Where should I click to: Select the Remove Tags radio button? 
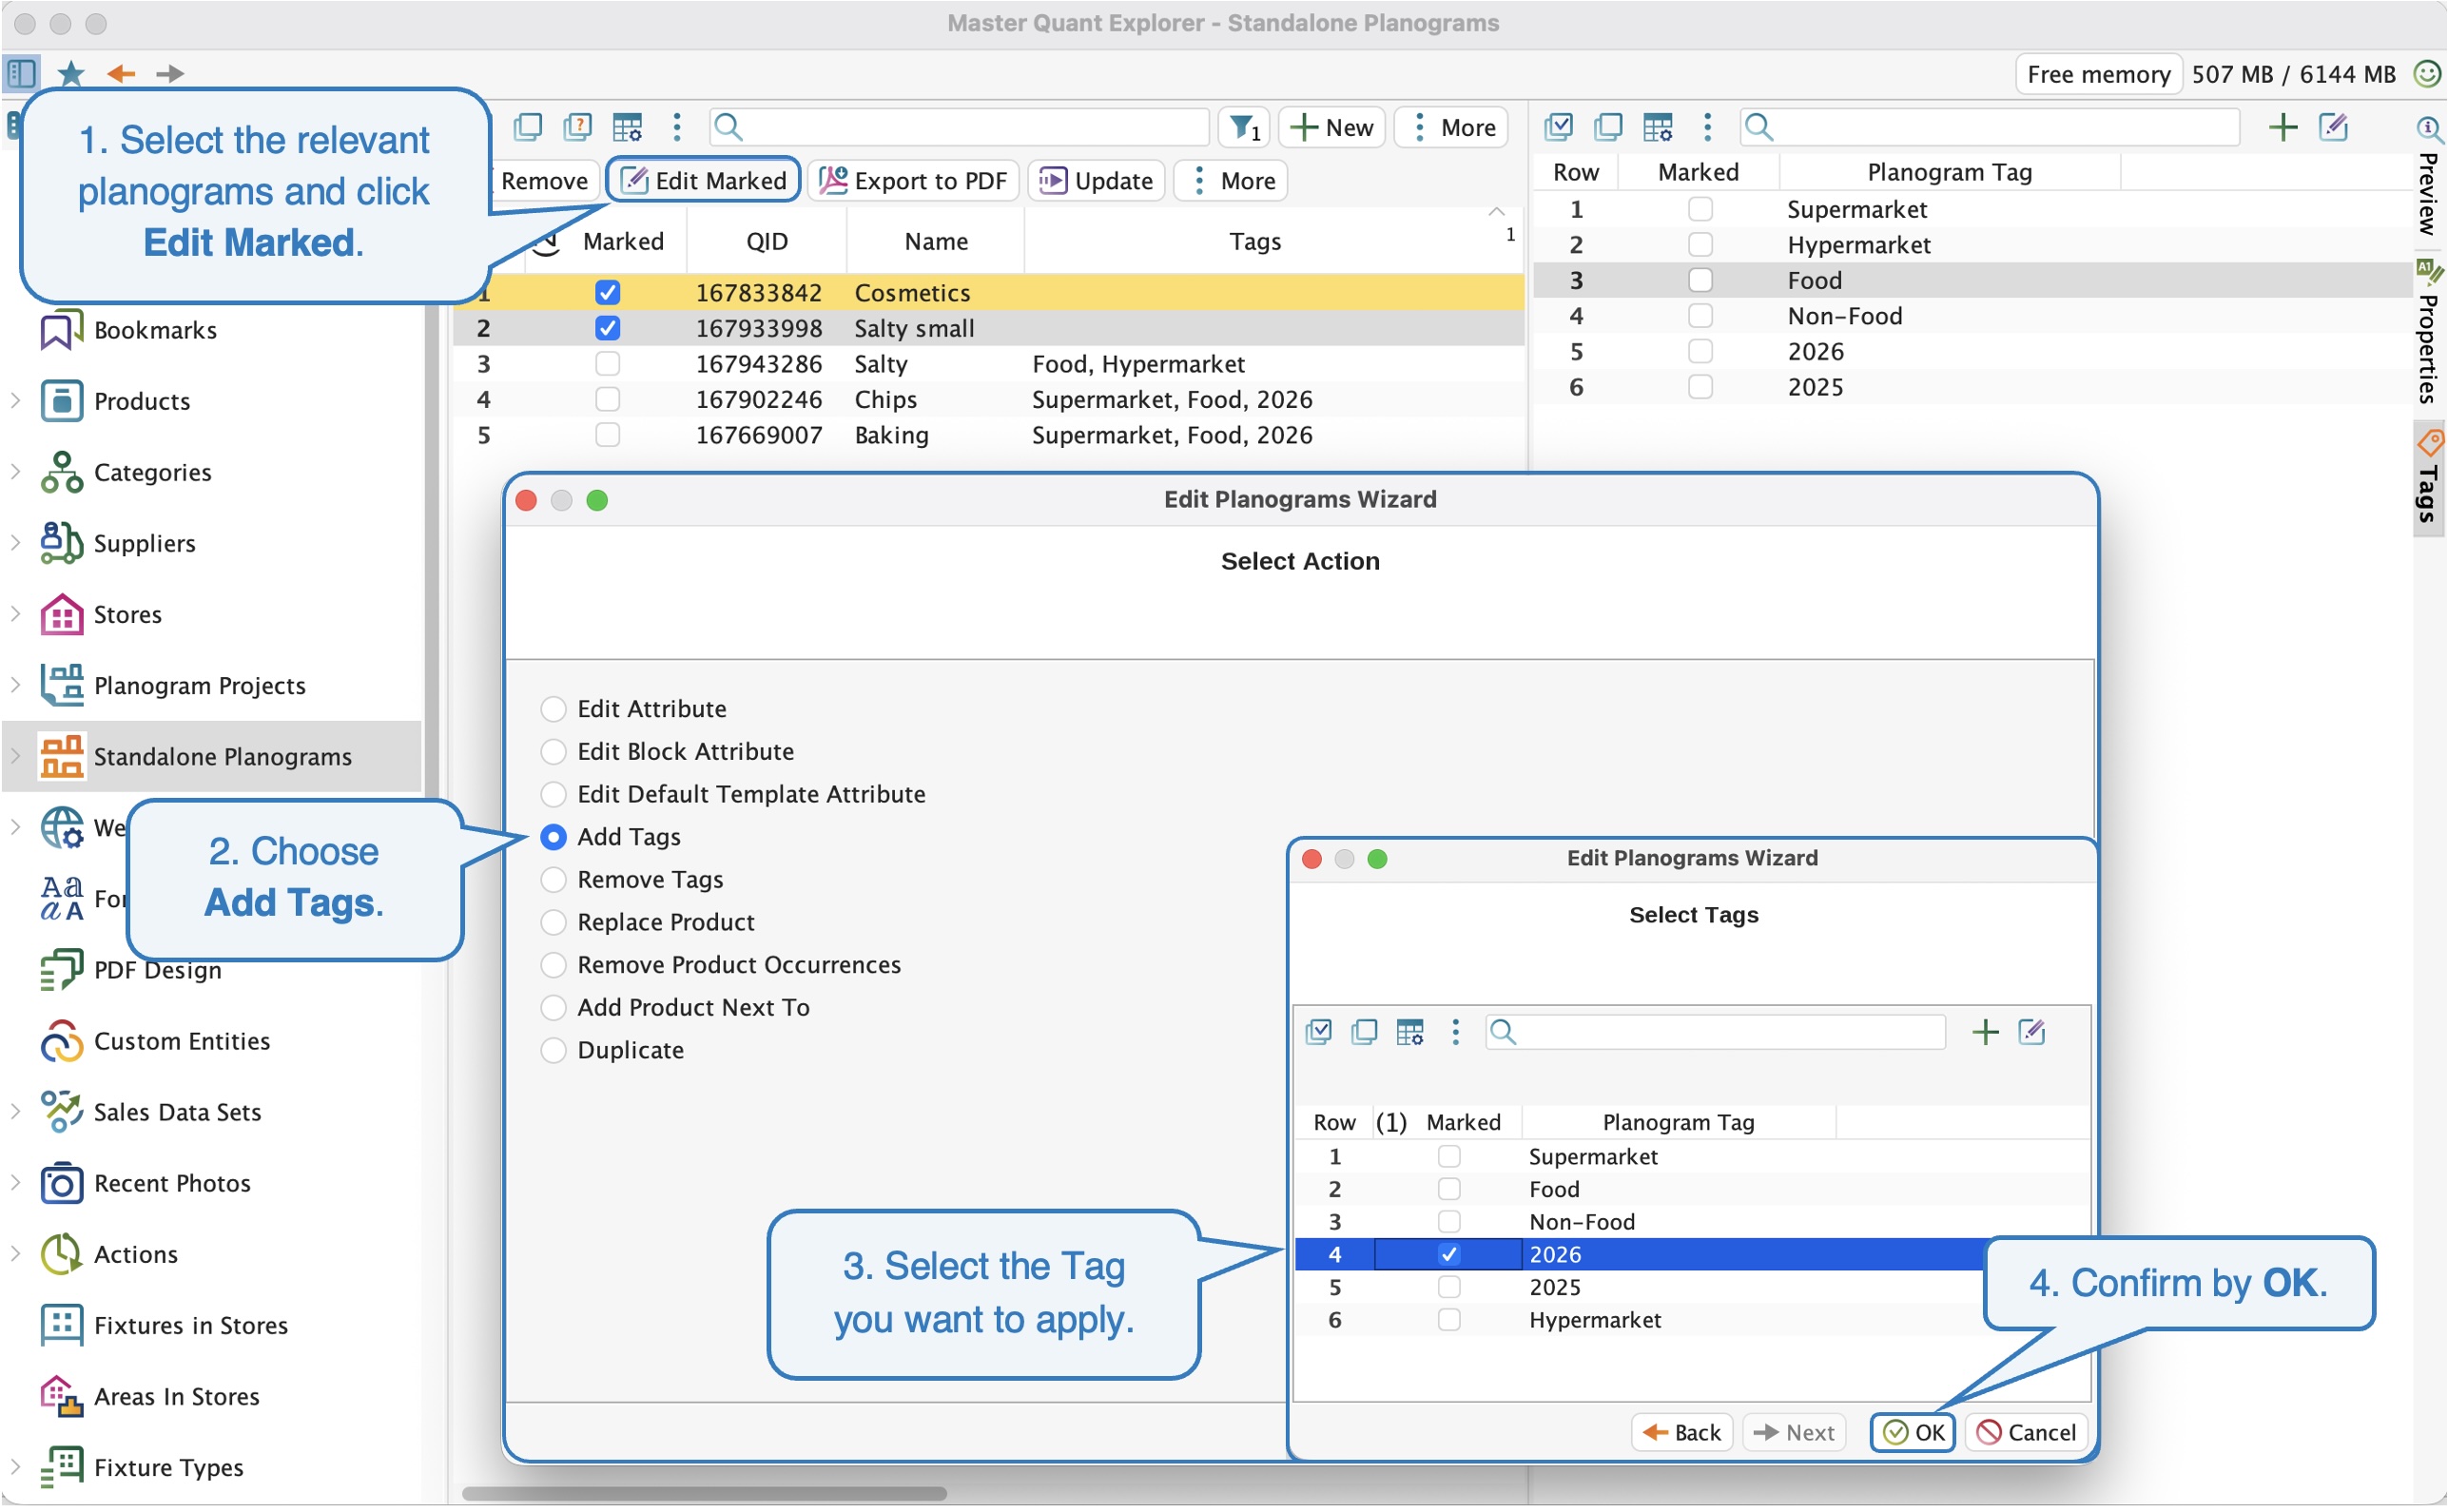click(x=553, y=880)
